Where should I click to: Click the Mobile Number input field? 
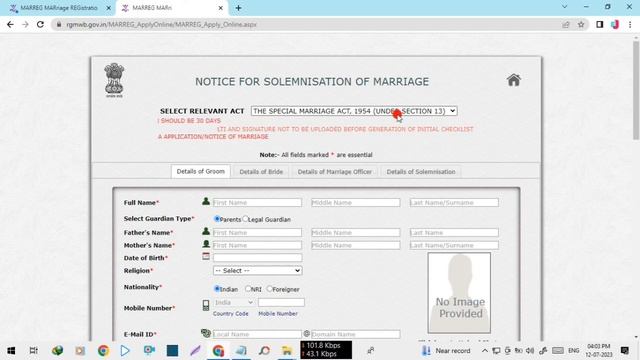click(x=281, y=302)
